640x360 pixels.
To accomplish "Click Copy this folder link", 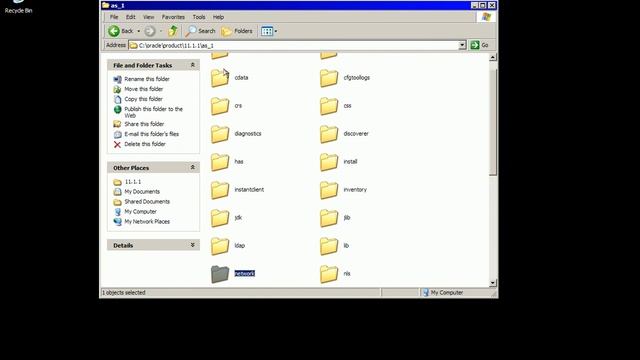I will tap(143, 99).
